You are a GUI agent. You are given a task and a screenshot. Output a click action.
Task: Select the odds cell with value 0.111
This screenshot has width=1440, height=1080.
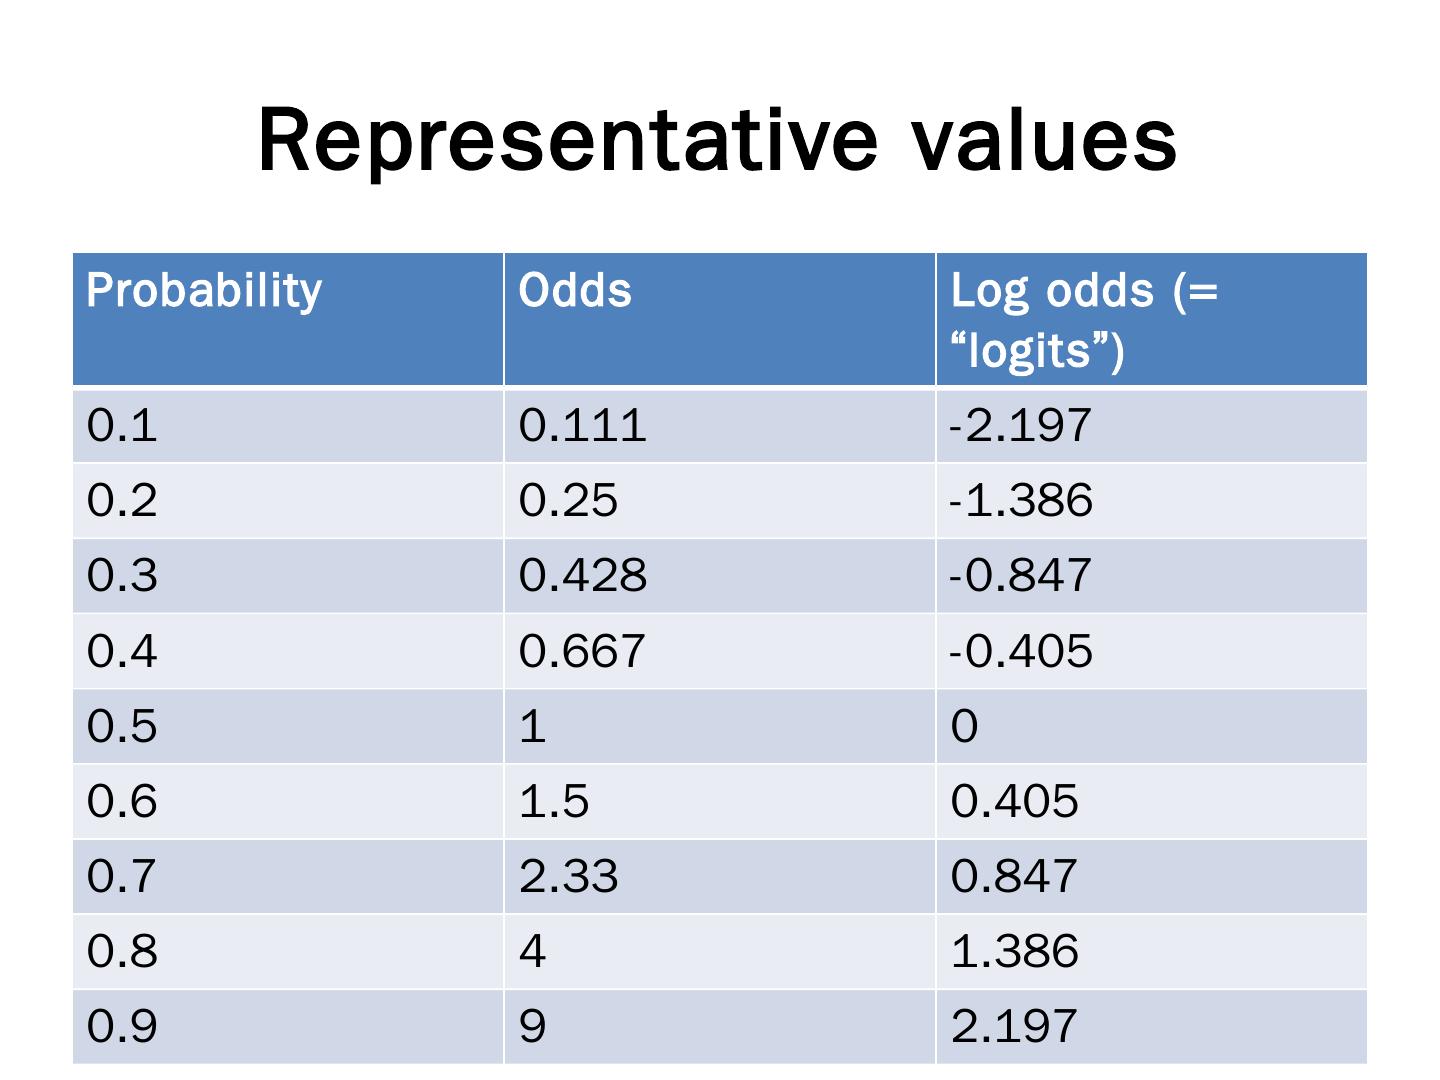click(x=720, y=426)
